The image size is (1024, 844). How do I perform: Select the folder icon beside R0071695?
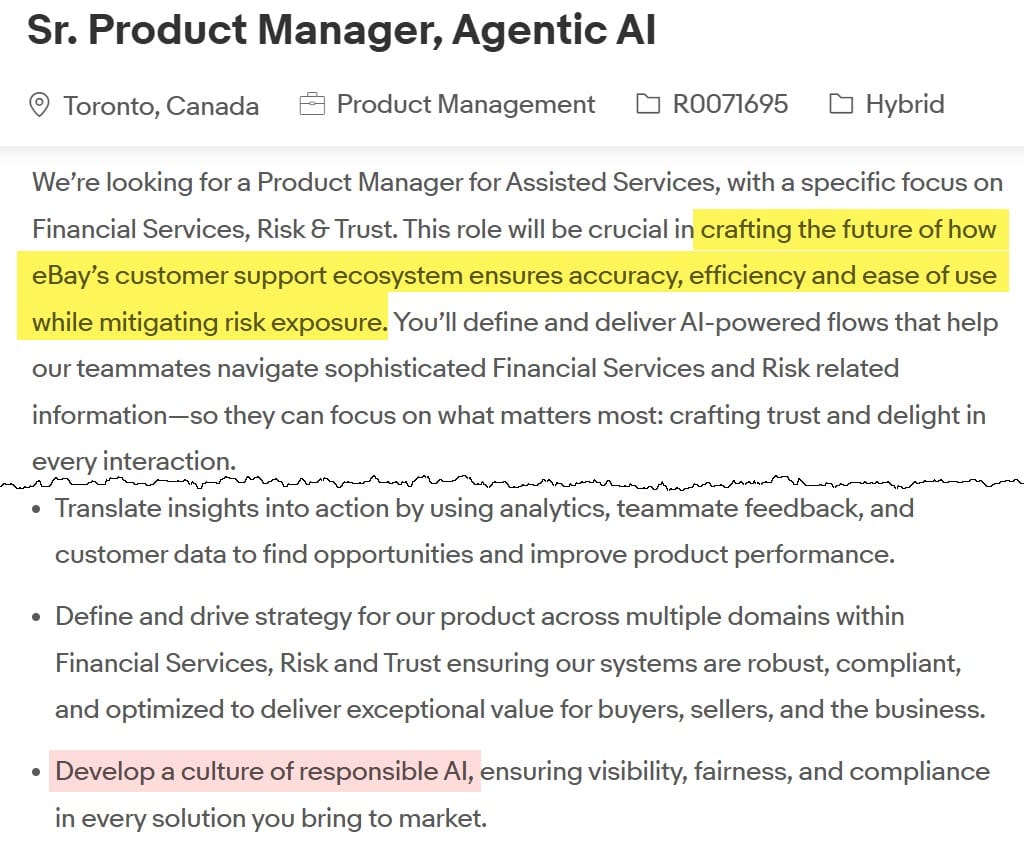click(x=648, y=104)
